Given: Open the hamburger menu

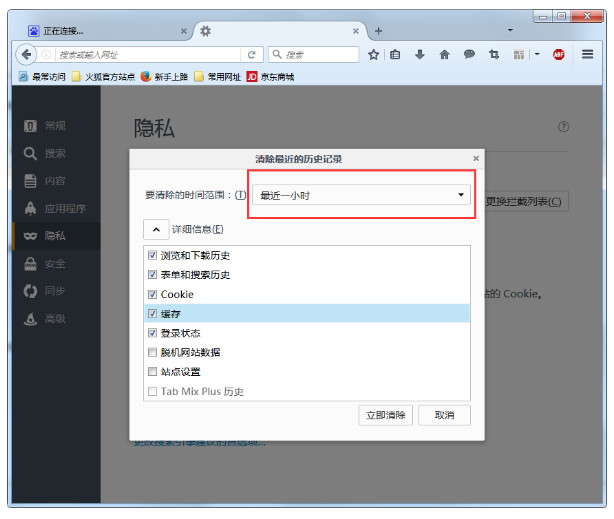Looking at the screenshot, I should [587, 54].
